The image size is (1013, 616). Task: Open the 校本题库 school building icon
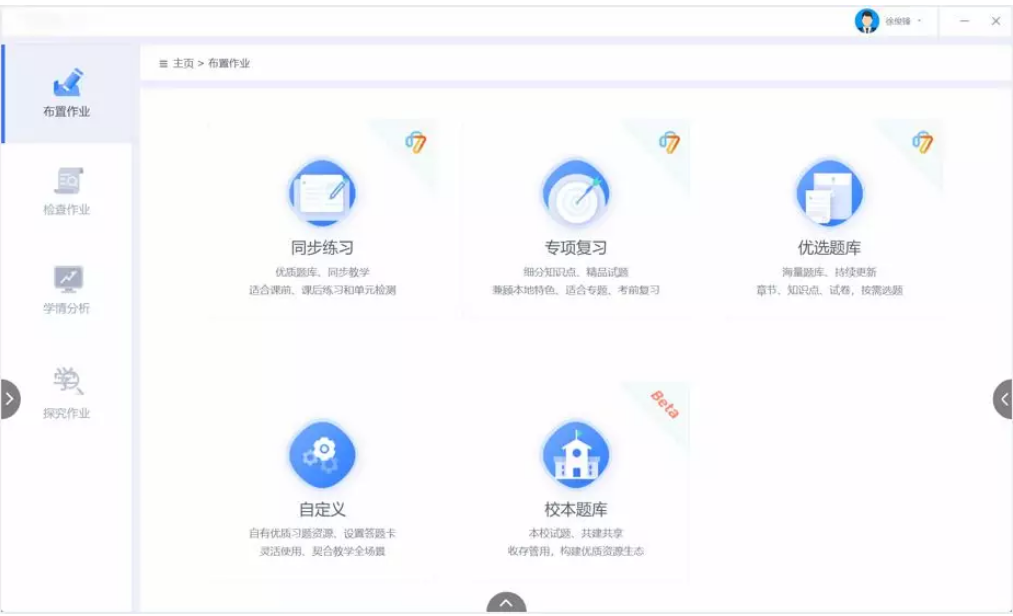575,455
